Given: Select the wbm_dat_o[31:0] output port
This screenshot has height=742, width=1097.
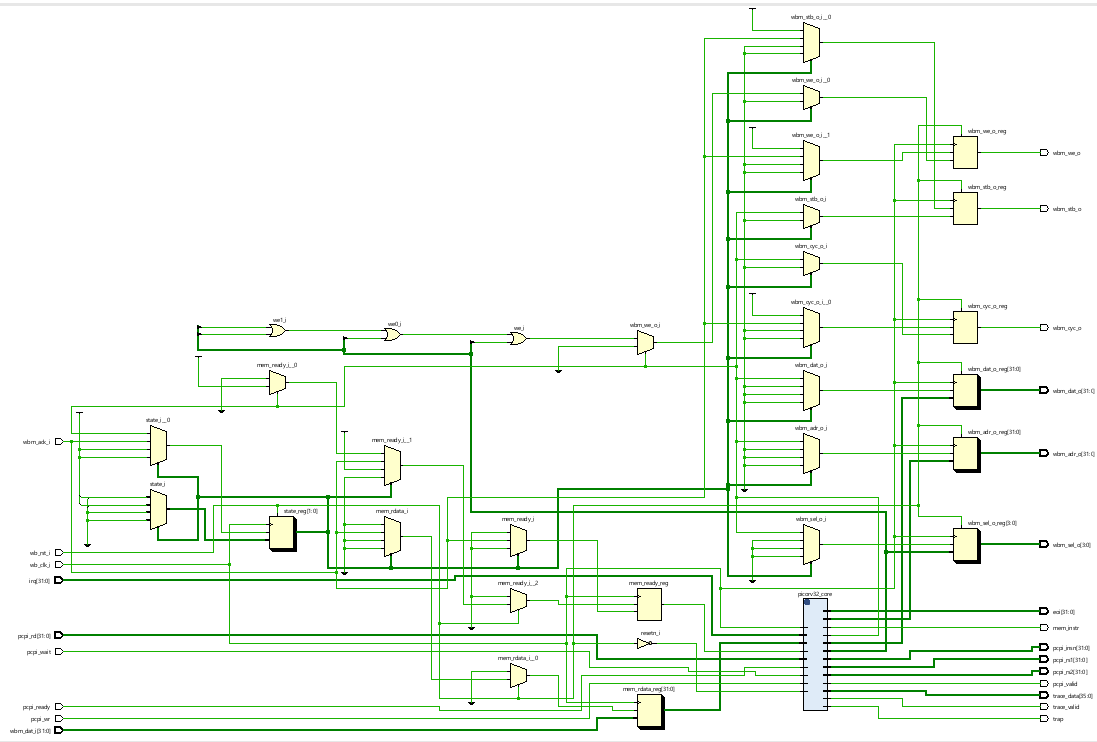Looking at the screenshot, I should (1045, 390).
